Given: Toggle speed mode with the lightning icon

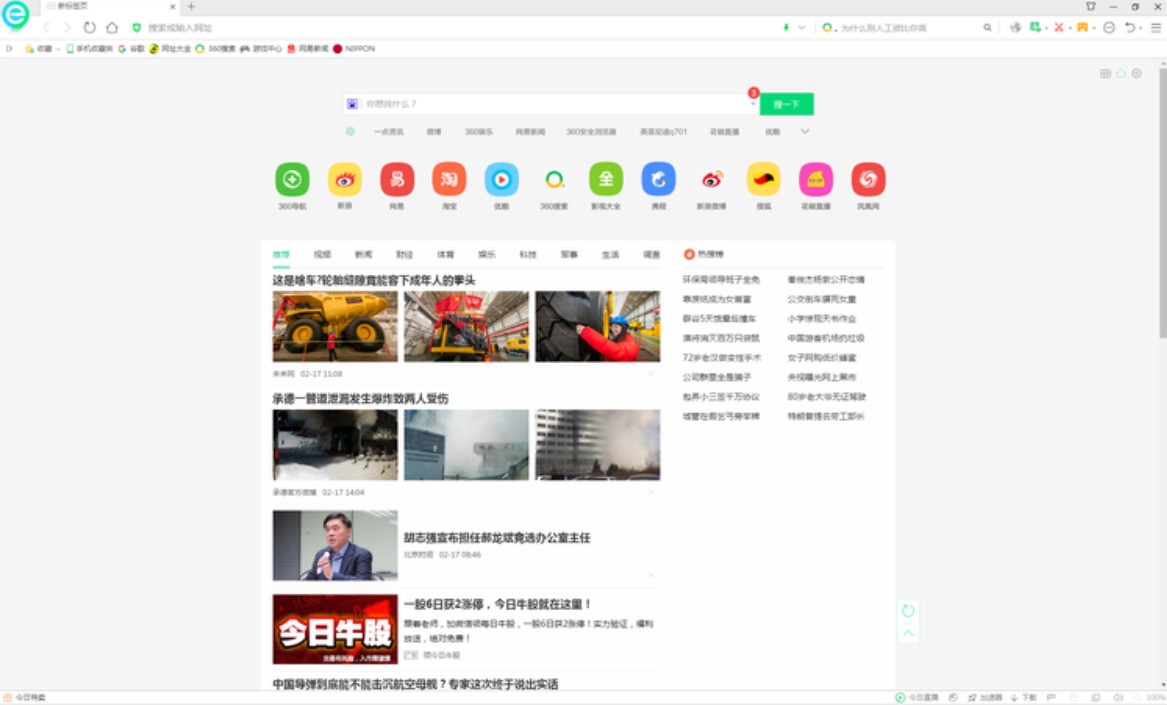Looking at the screenshot, I should tap(786, 27).
